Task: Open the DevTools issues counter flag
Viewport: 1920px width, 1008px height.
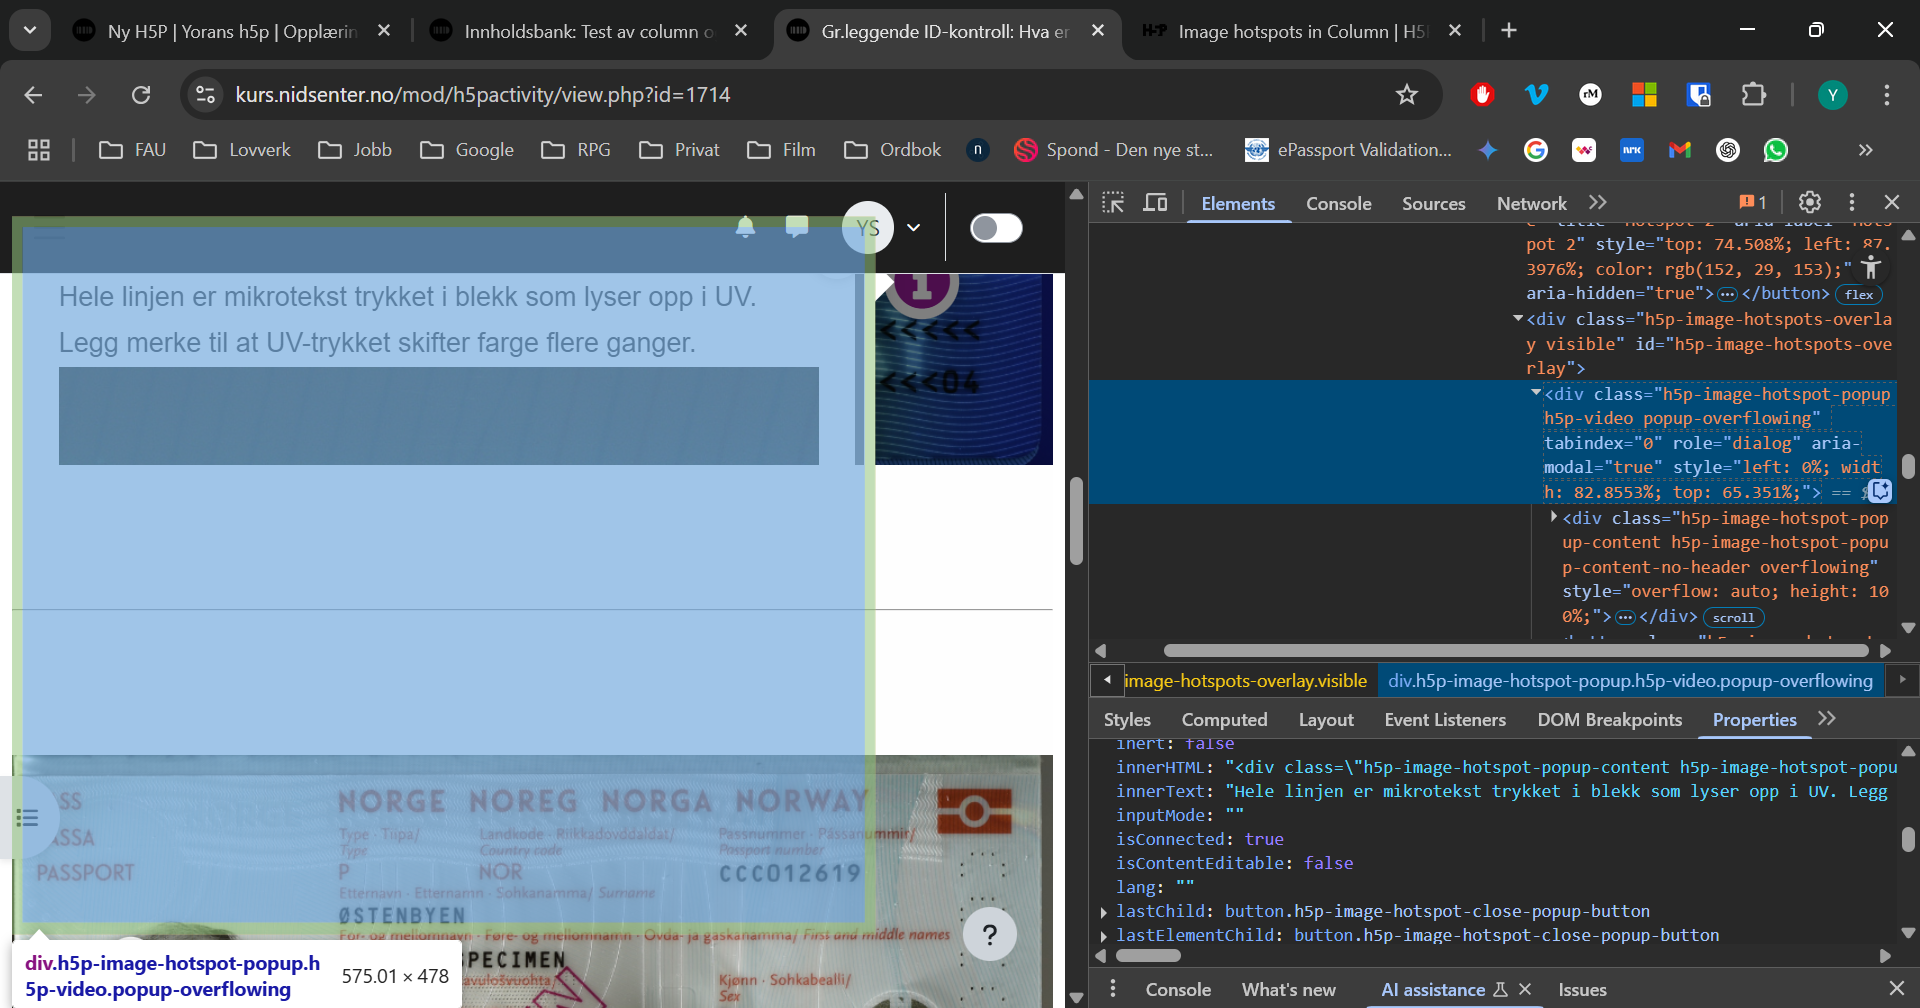Action: [1753, 202]
